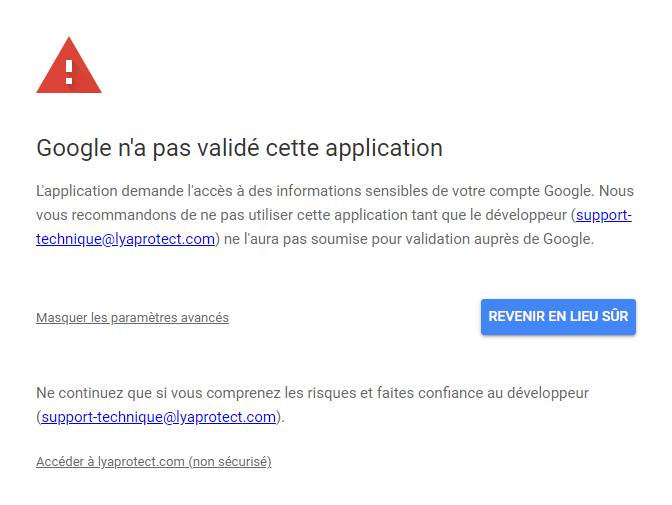Collapse advanced settings via "Masquer les paramètres avancés"
The height and width of the screenshot is (505, 672).
132,318
